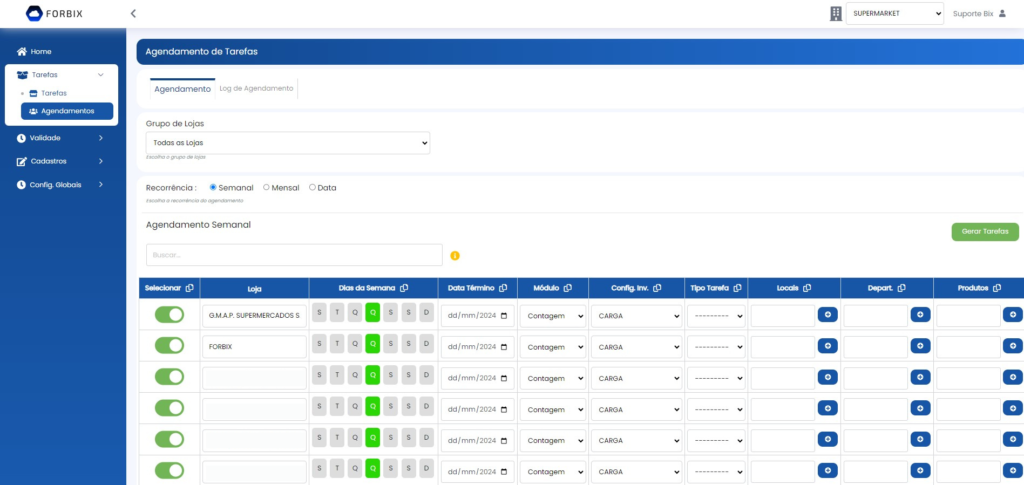Click the Home house icon in sidebar
The image size is (1024, 485).
(22, 52)
